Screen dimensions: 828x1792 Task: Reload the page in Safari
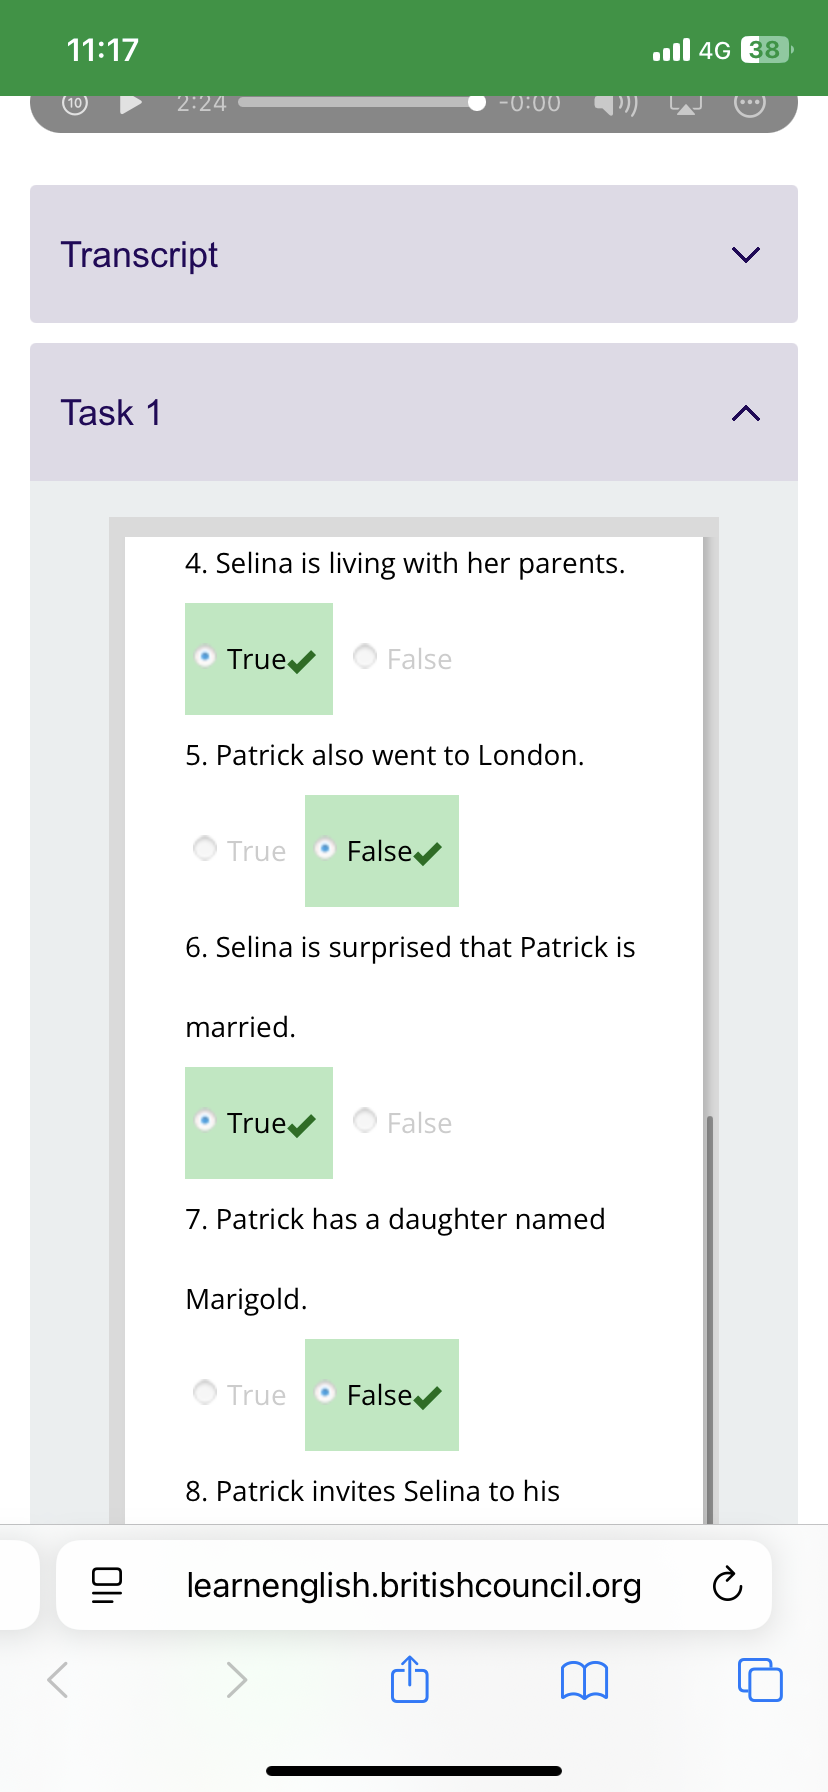[727, 1585]
